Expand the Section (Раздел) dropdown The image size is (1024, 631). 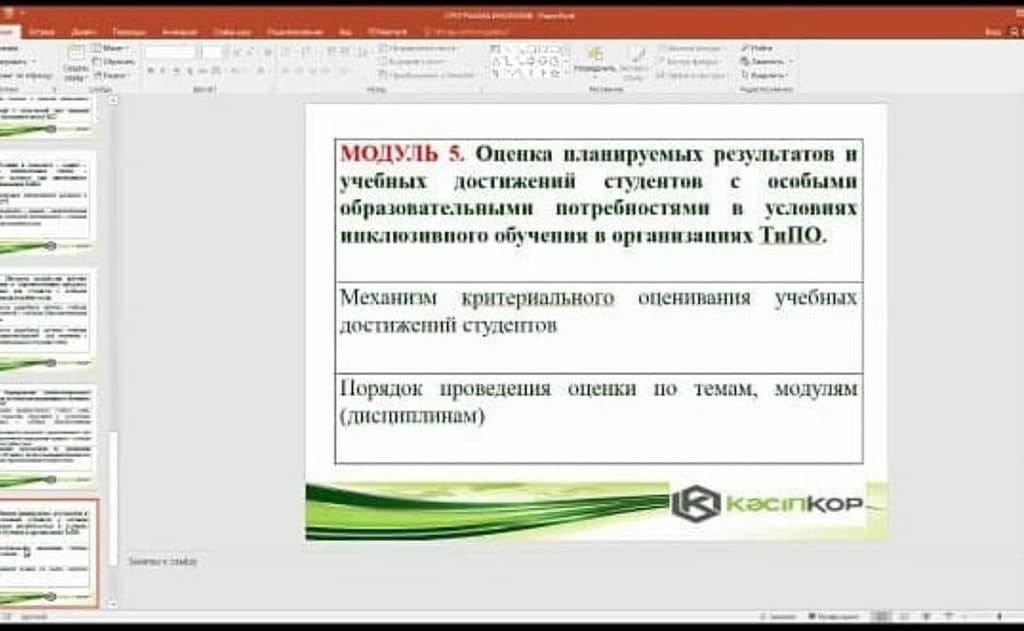point(113,75)
